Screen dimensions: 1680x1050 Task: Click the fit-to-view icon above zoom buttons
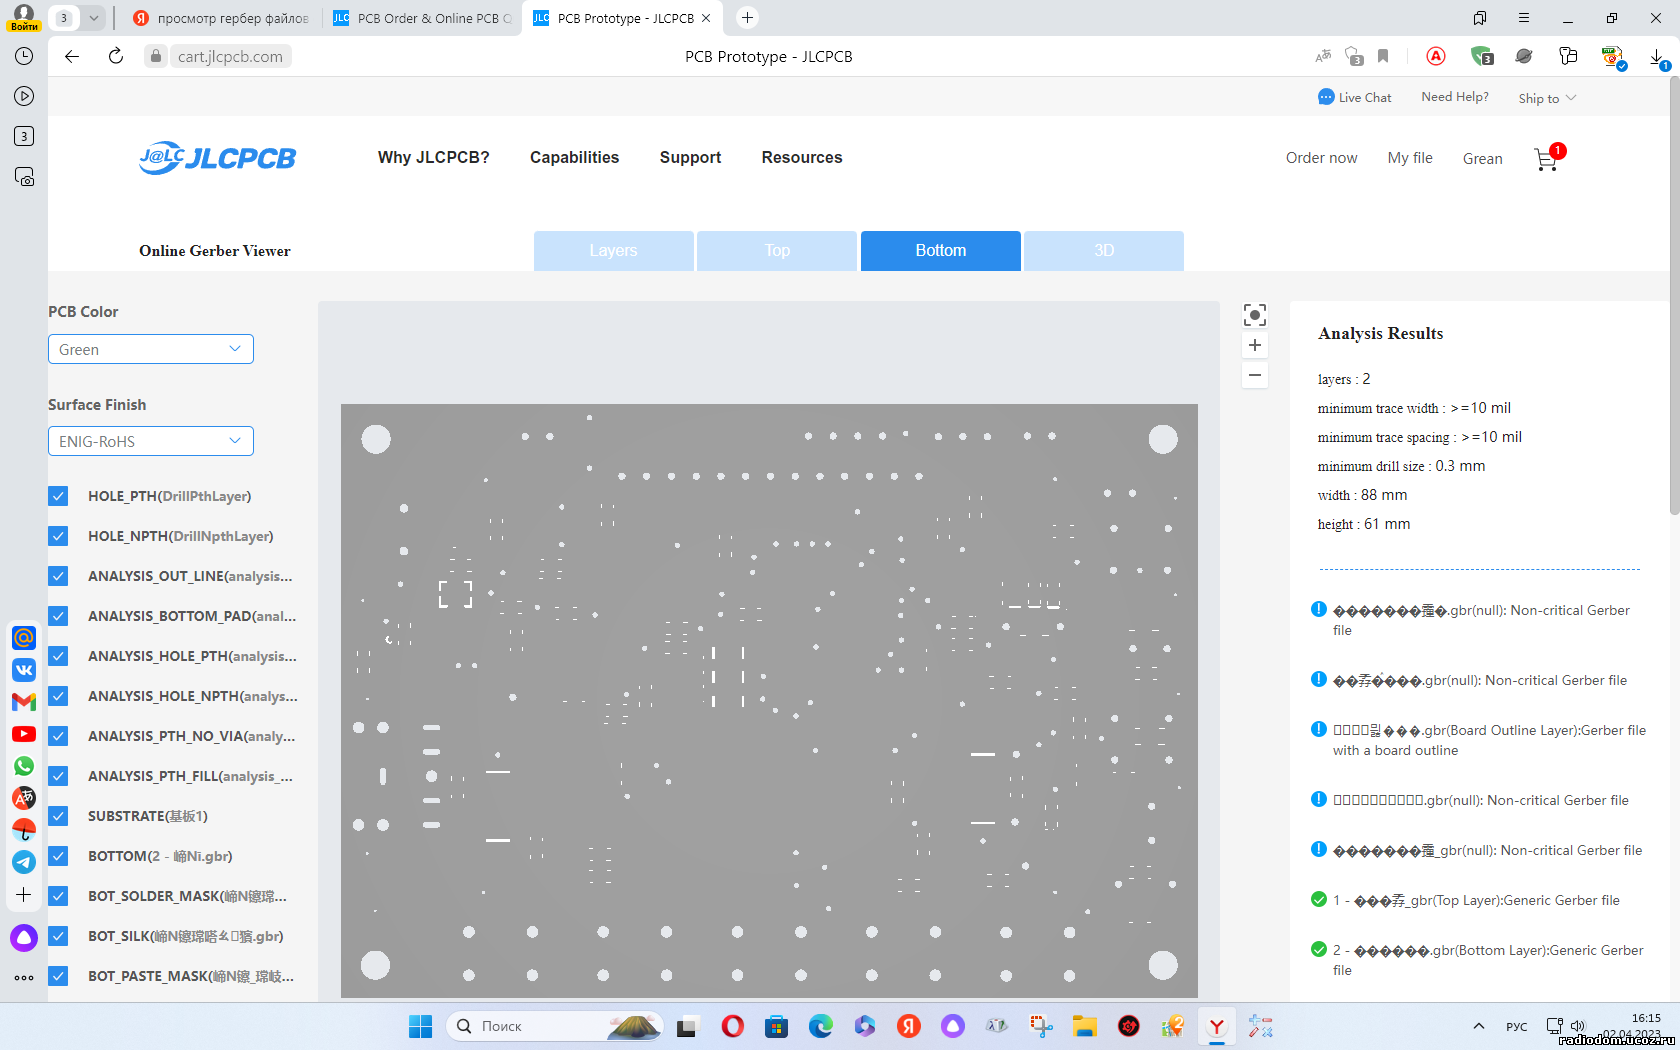coord(1255,315)
